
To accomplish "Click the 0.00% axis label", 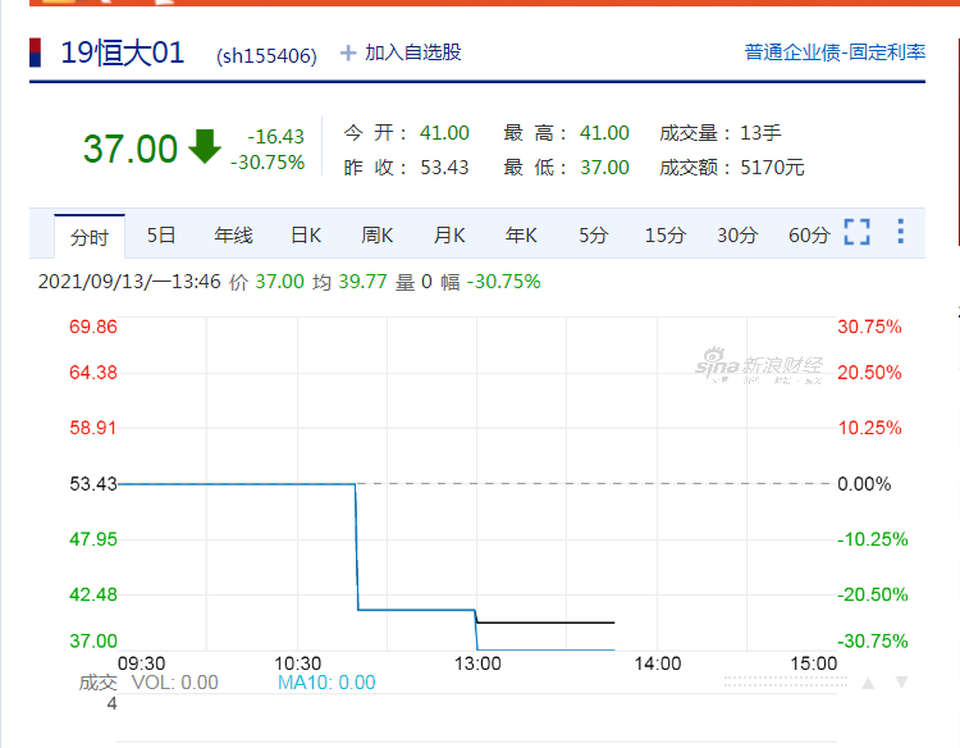I will pyautogui.click(x=864, y=484).
